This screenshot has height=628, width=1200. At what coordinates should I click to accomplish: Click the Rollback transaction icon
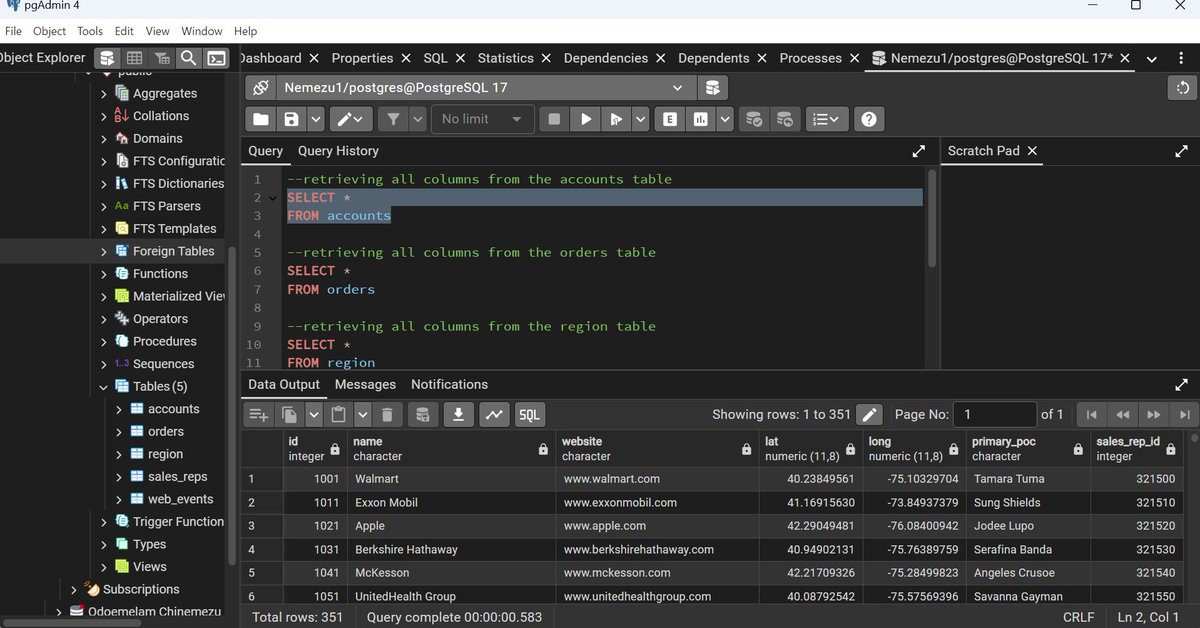click(785, 119)
